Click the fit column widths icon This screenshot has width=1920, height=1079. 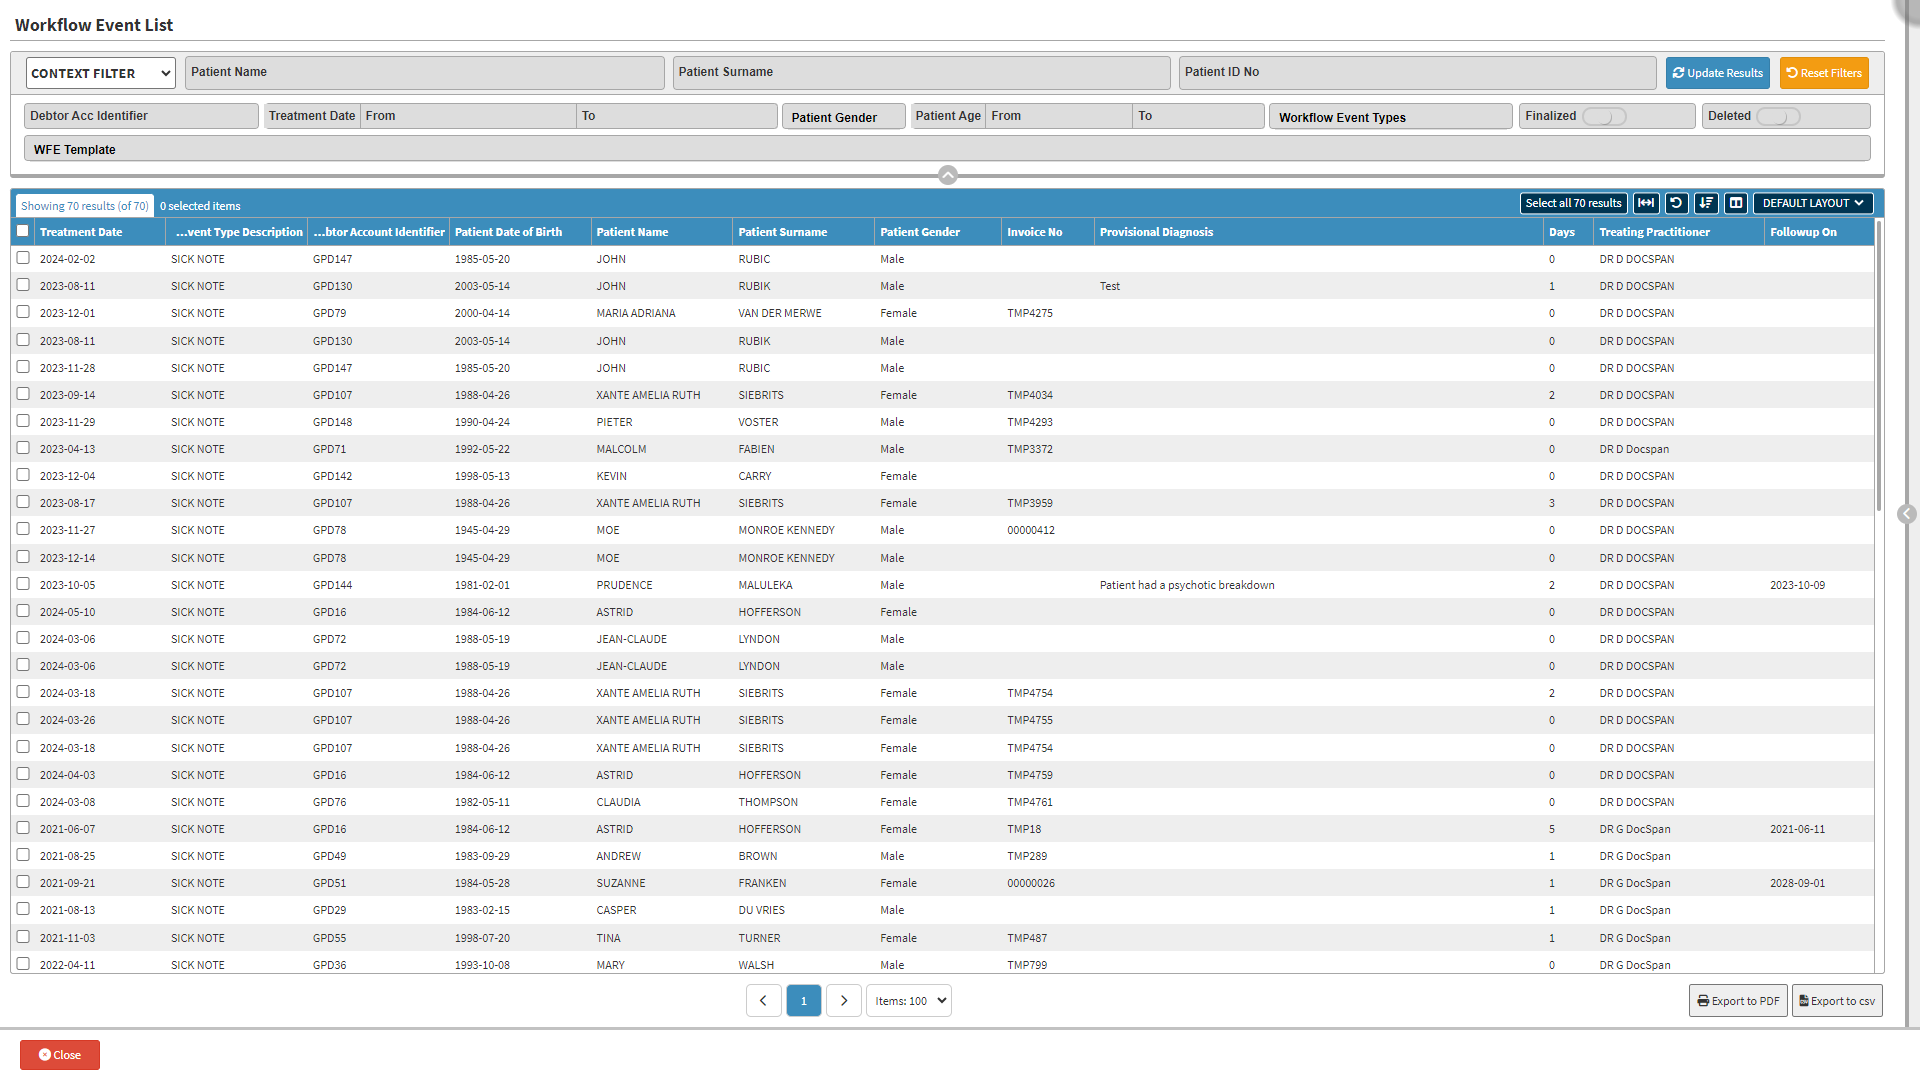pos(1645,203)
